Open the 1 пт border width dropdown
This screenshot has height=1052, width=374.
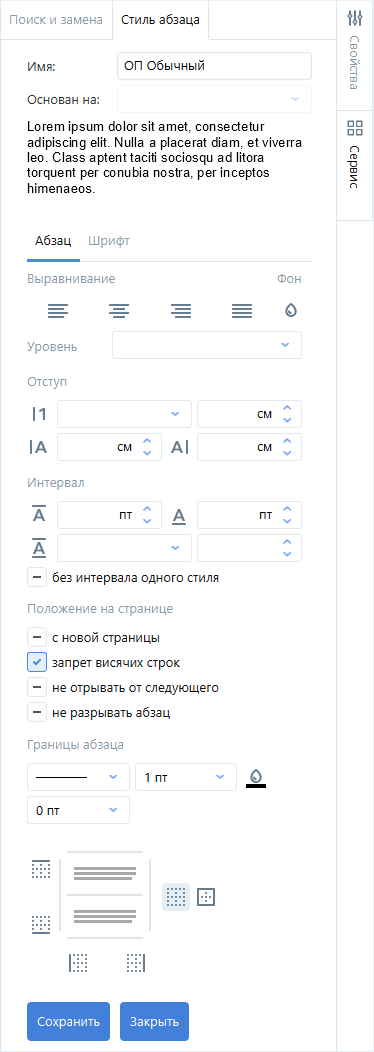186,777
